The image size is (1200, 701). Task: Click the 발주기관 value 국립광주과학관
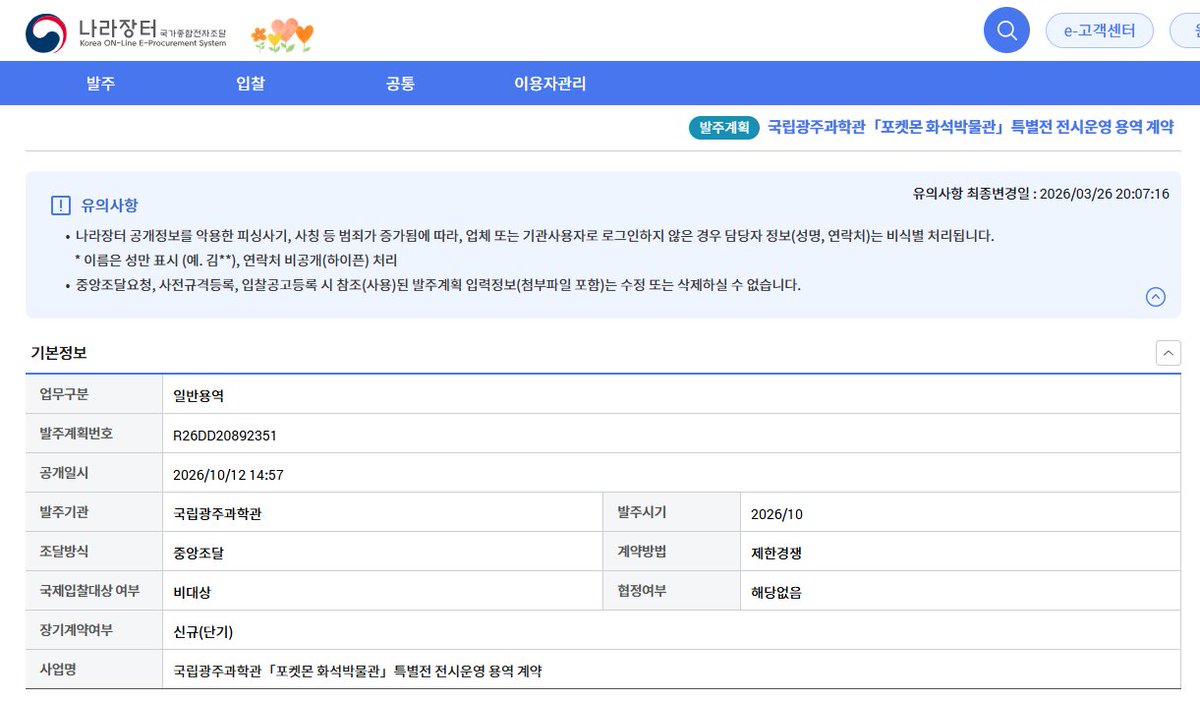click(218, 514)
